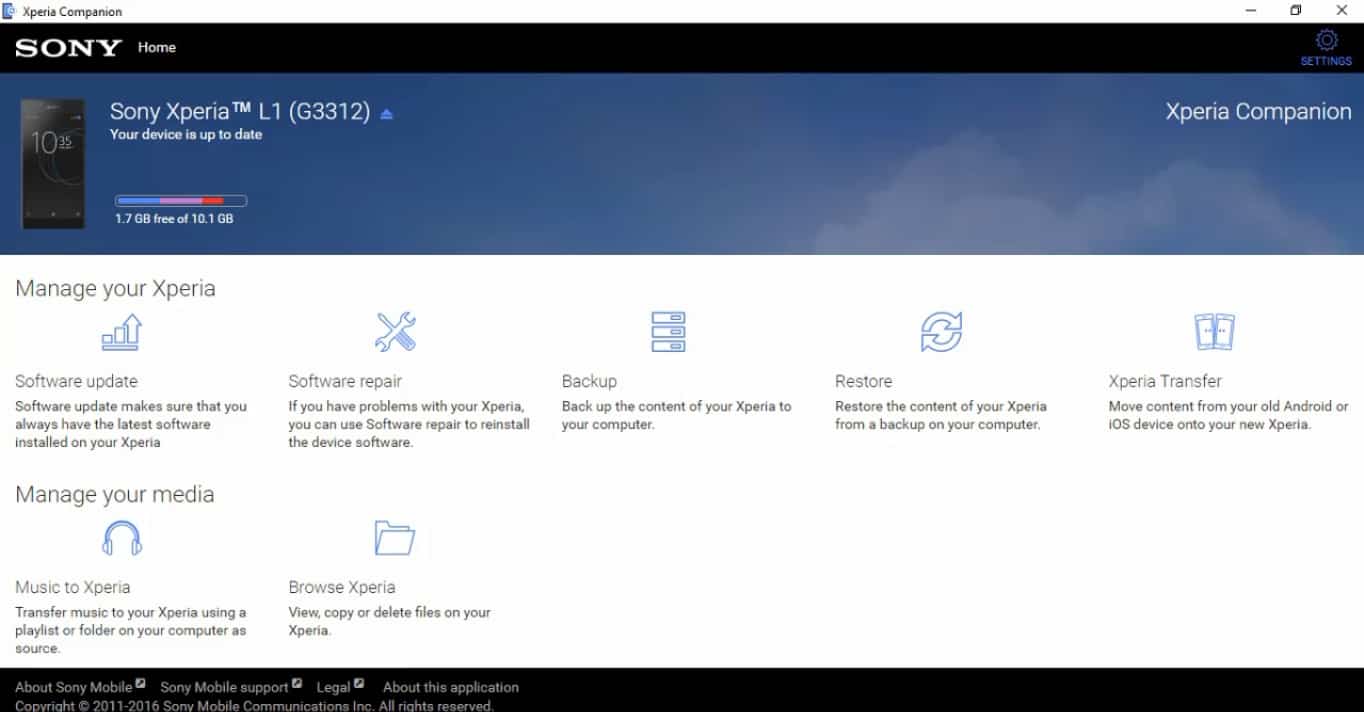Start Restore using the circular arrows icon
1364x712 pixels.
(x=941, y=332)
